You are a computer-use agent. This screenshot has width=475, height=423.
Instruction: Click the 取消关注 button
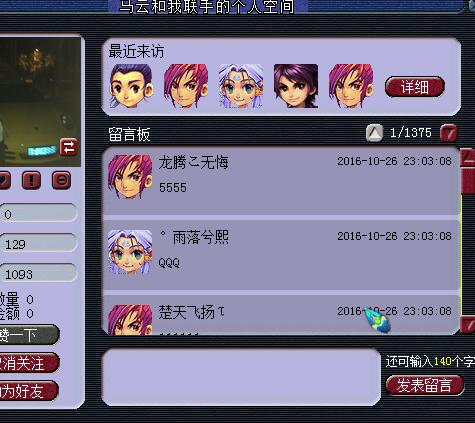pos(28,363)
